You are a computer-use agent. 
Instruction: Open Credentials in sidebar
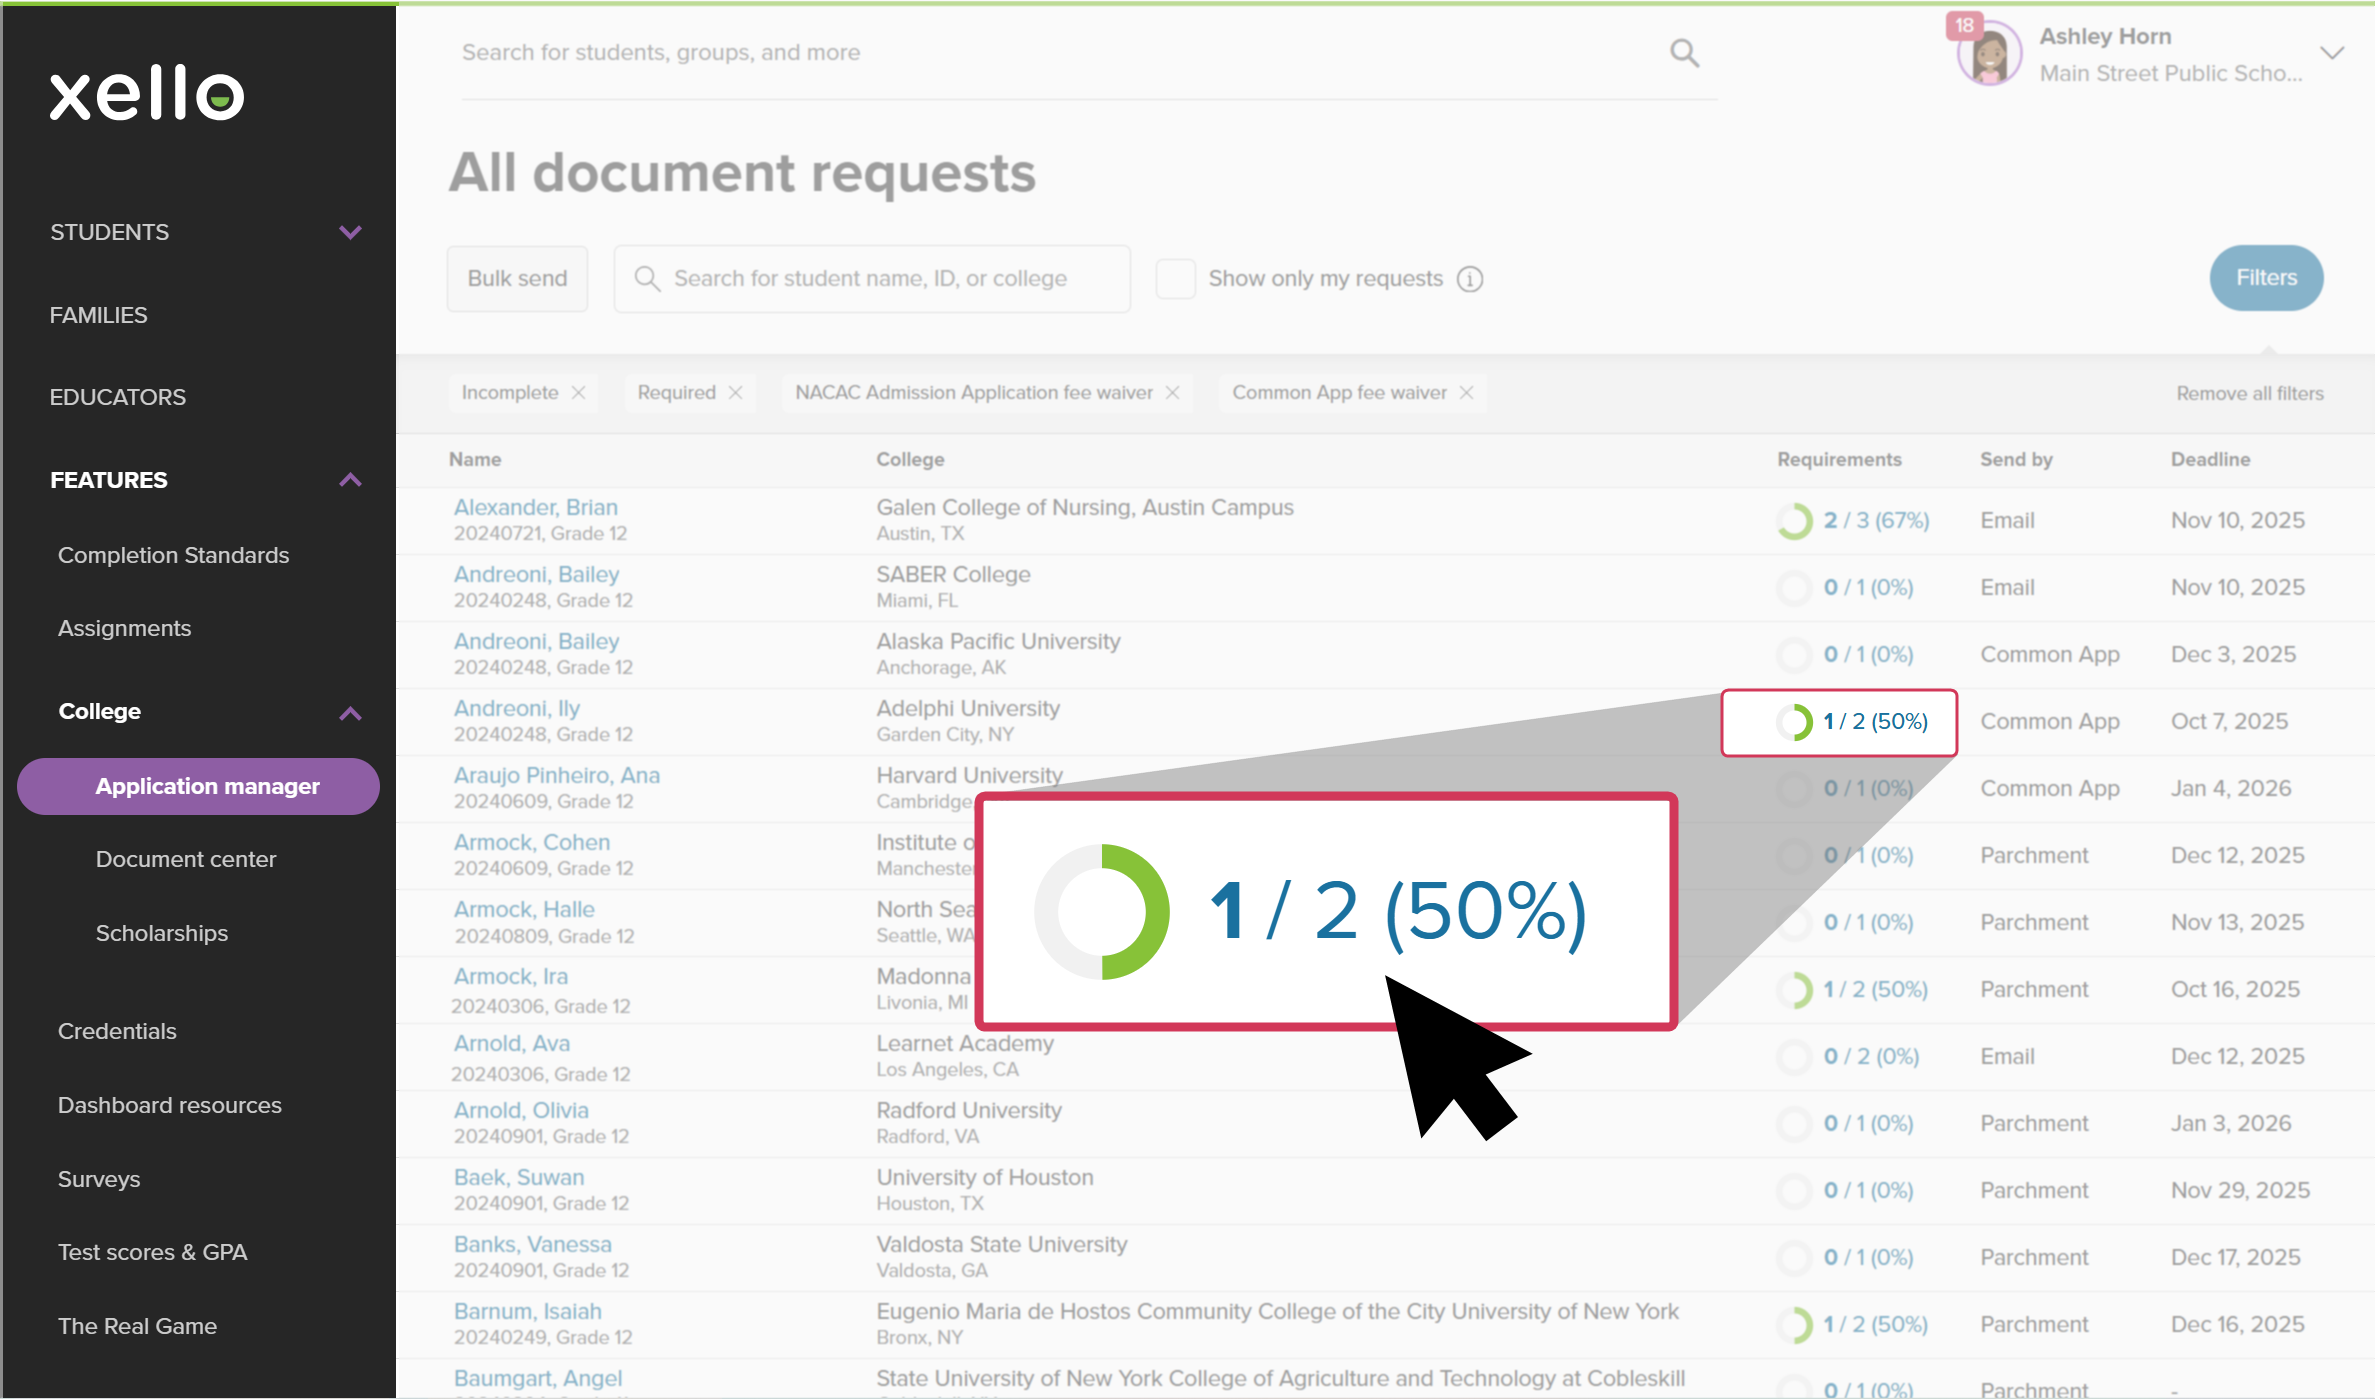click(117, 1031)
